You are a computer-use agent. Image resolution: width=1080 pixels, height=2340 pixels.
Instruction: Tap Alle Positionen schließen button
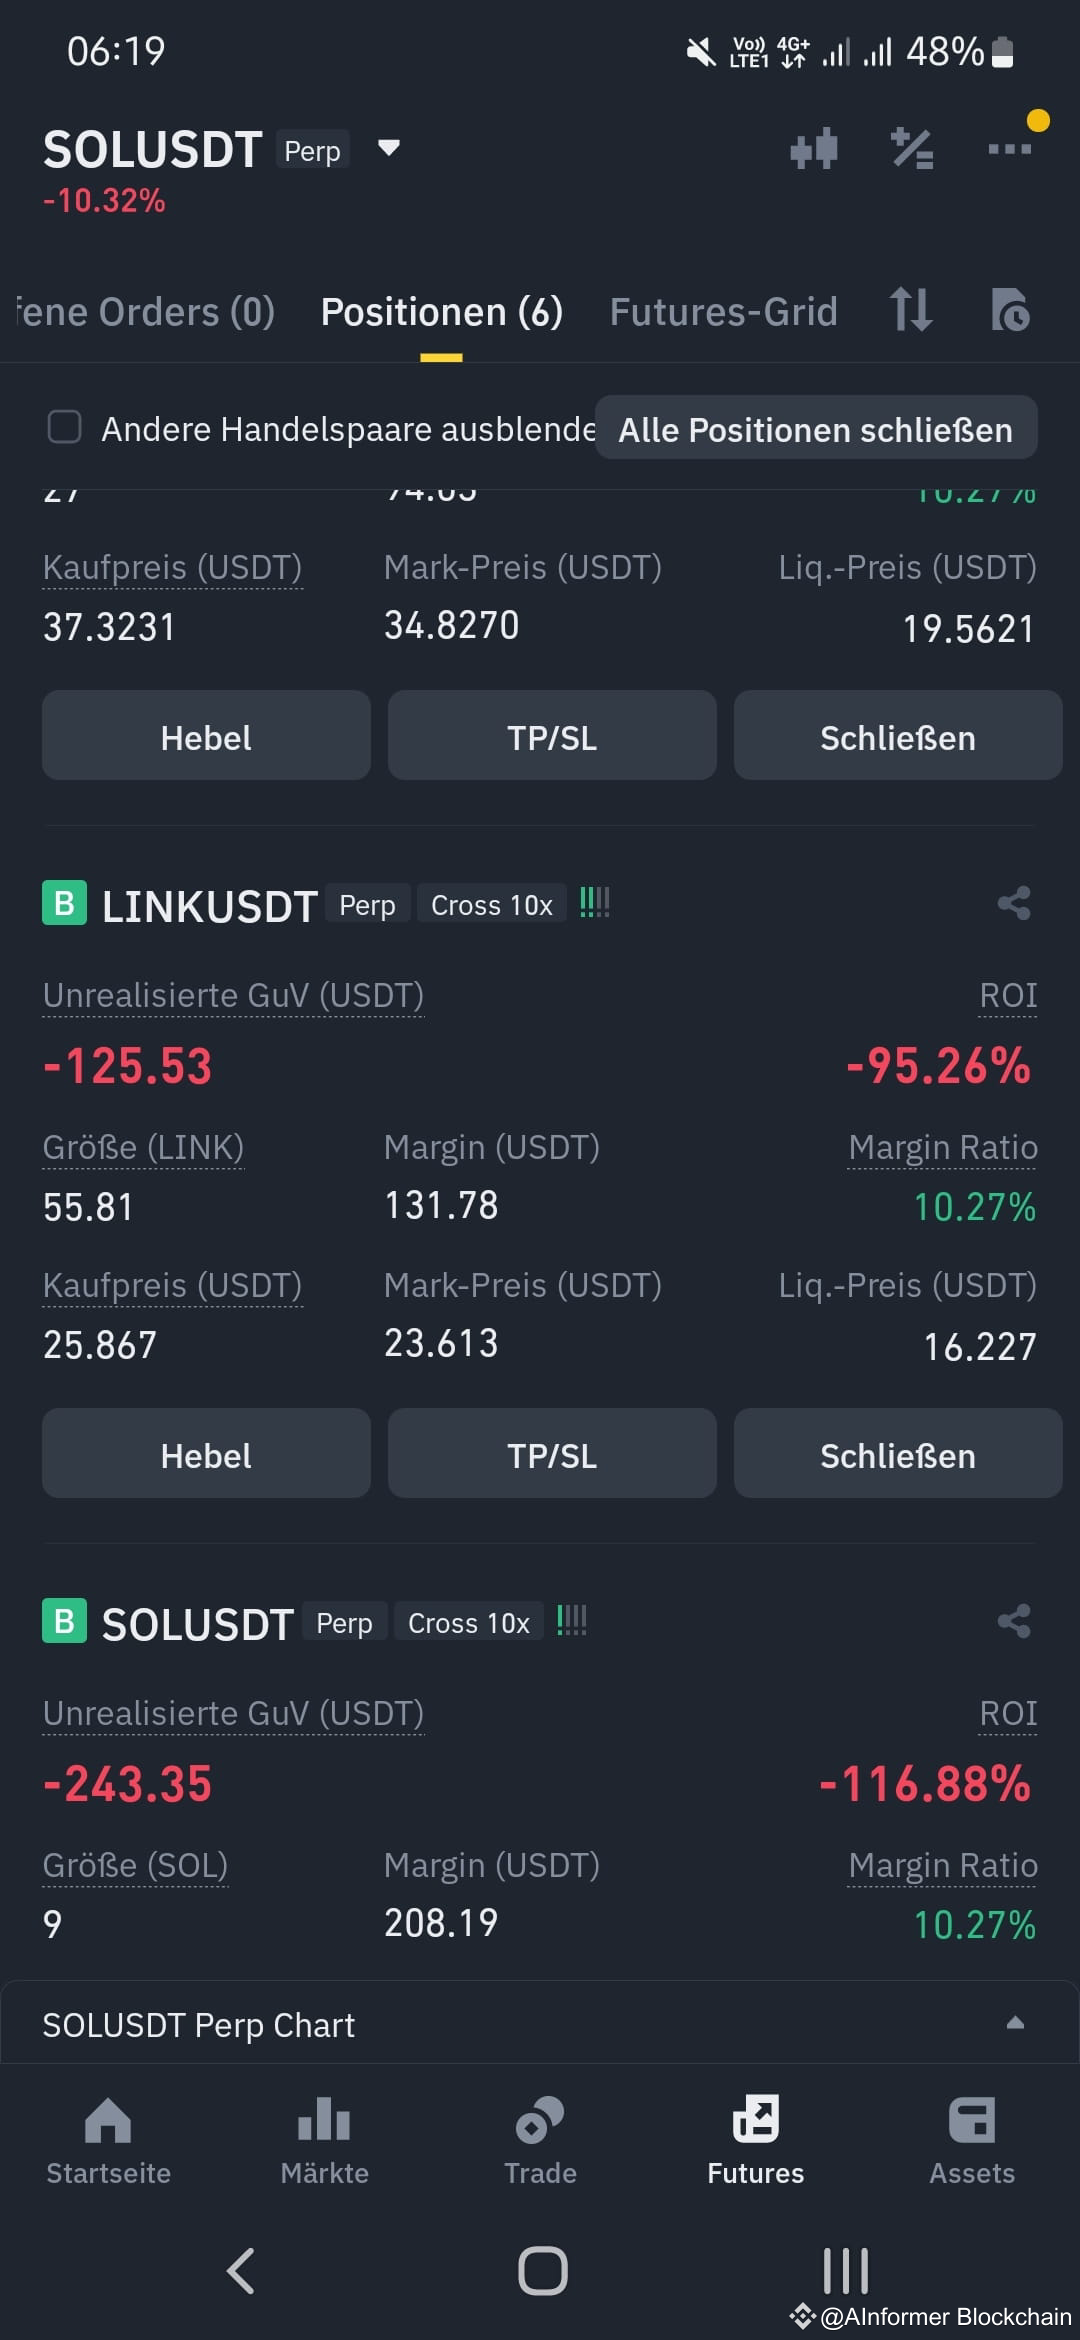click(x=816, y=429)
